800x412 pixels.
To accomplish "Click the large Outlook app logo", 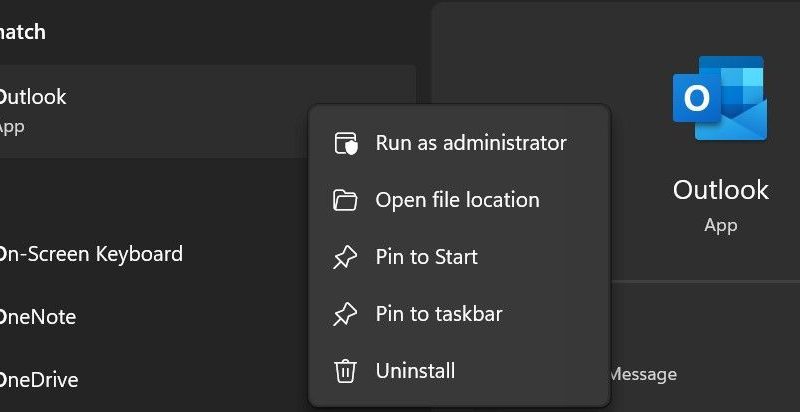I will [720, 98].
